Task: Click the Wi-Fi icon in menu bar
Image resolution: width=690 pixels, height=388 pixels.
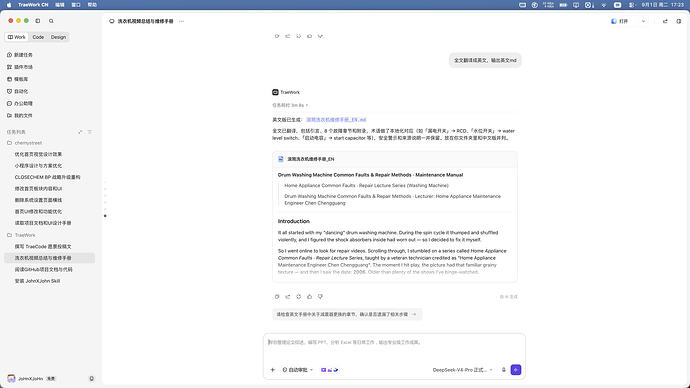Action: [604, 5]
